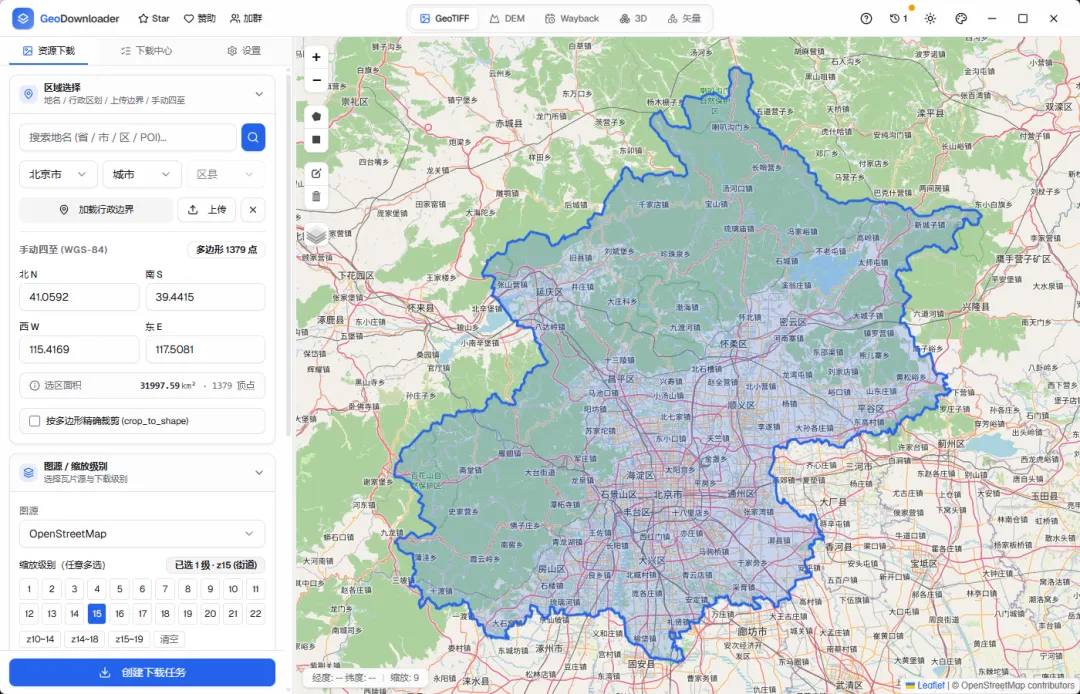Clear the boundary with the X button
Image resolution: width=1080 pixels, height=694 pixels.
tap(253, 209)
